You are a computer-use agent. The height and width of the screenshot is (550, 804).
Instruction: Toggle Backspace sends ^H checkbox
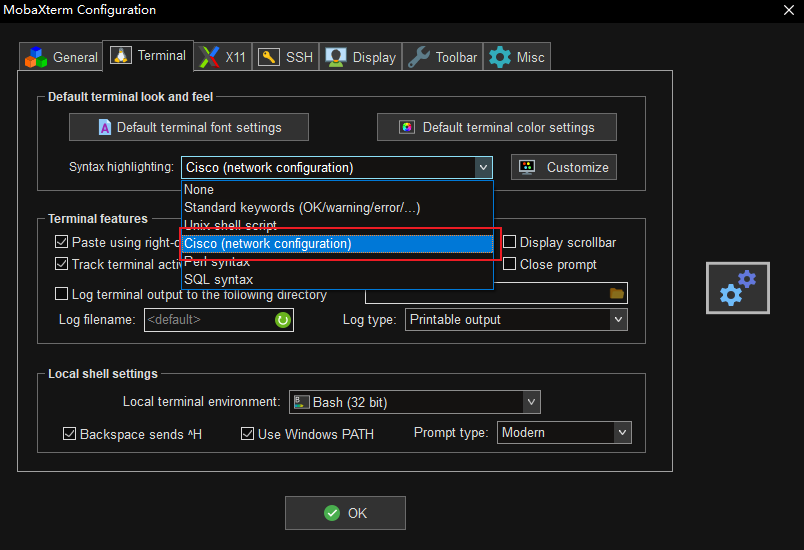[69, 434]
